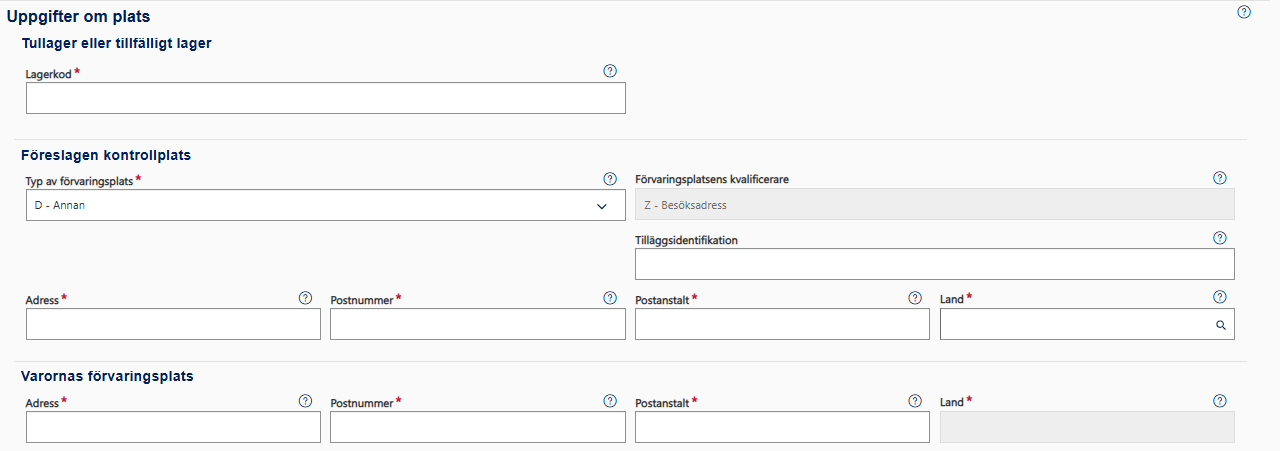Focus the Tilläggsidentifikation text field

[x=934, y=264]
